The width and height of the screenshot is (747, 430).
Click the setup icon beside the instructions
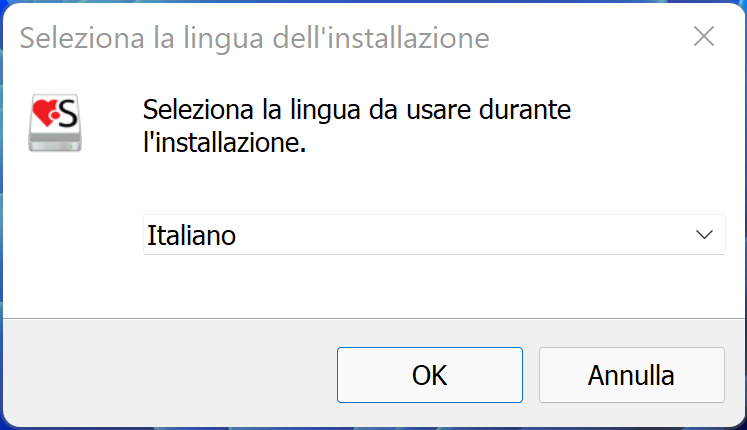click(55, 124)
